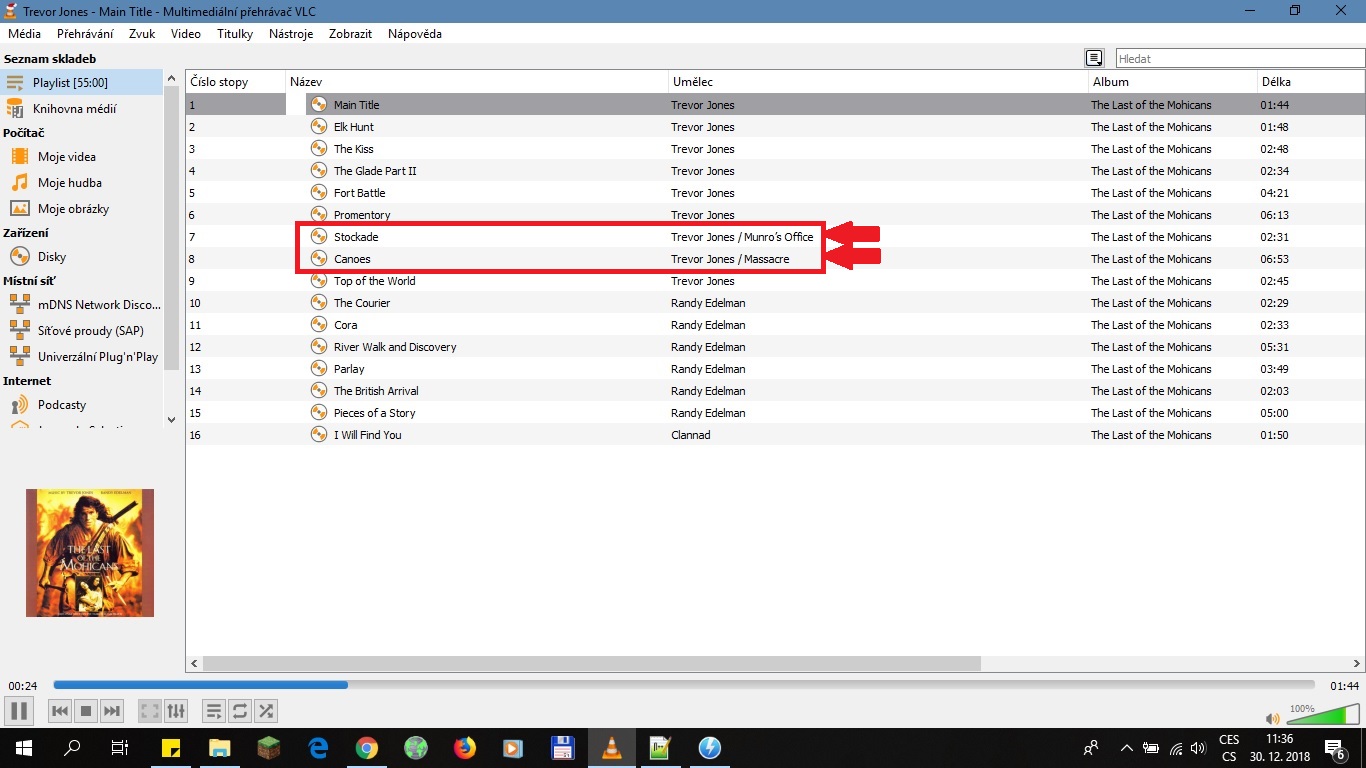Screen dimensions: 1366x768
Task: Switch the playlist view mode icon
Action: [x=1094, y=58]
